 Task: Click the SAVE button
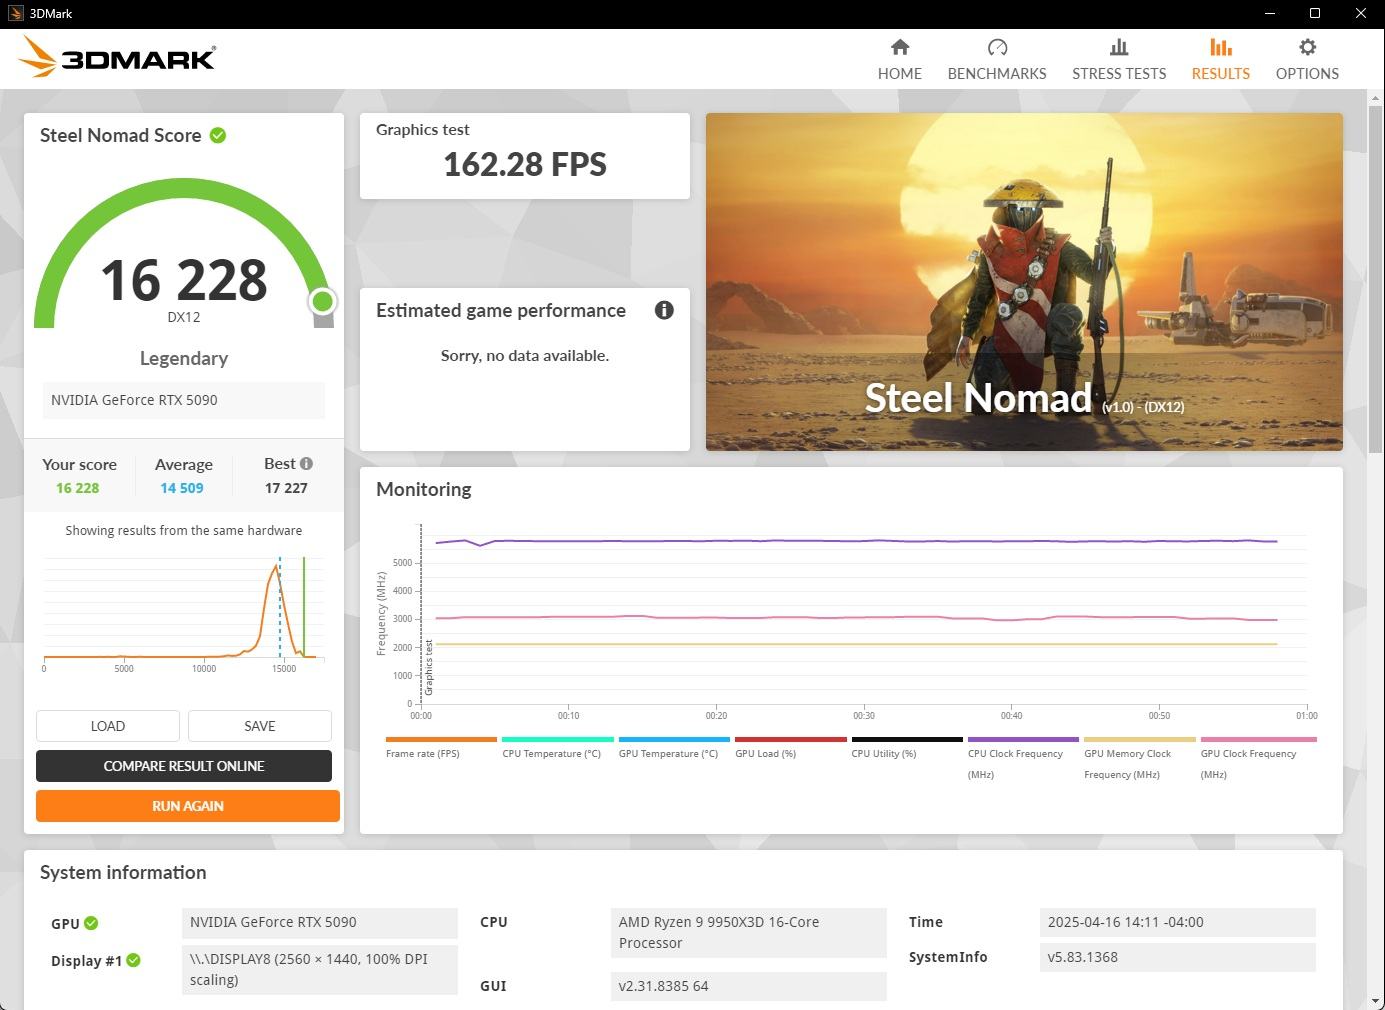tap(260, 726)
